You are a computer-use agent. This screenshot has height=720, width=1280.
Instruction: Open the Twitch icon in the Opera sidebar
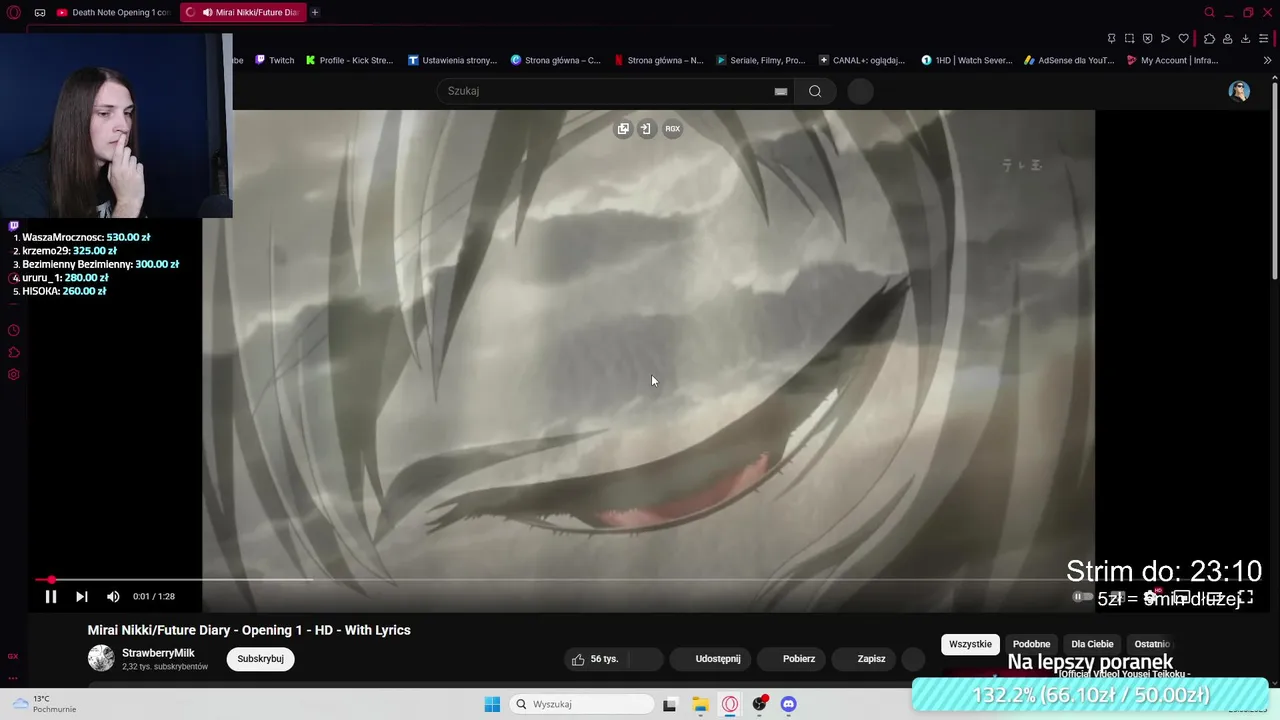click(14, 226)
